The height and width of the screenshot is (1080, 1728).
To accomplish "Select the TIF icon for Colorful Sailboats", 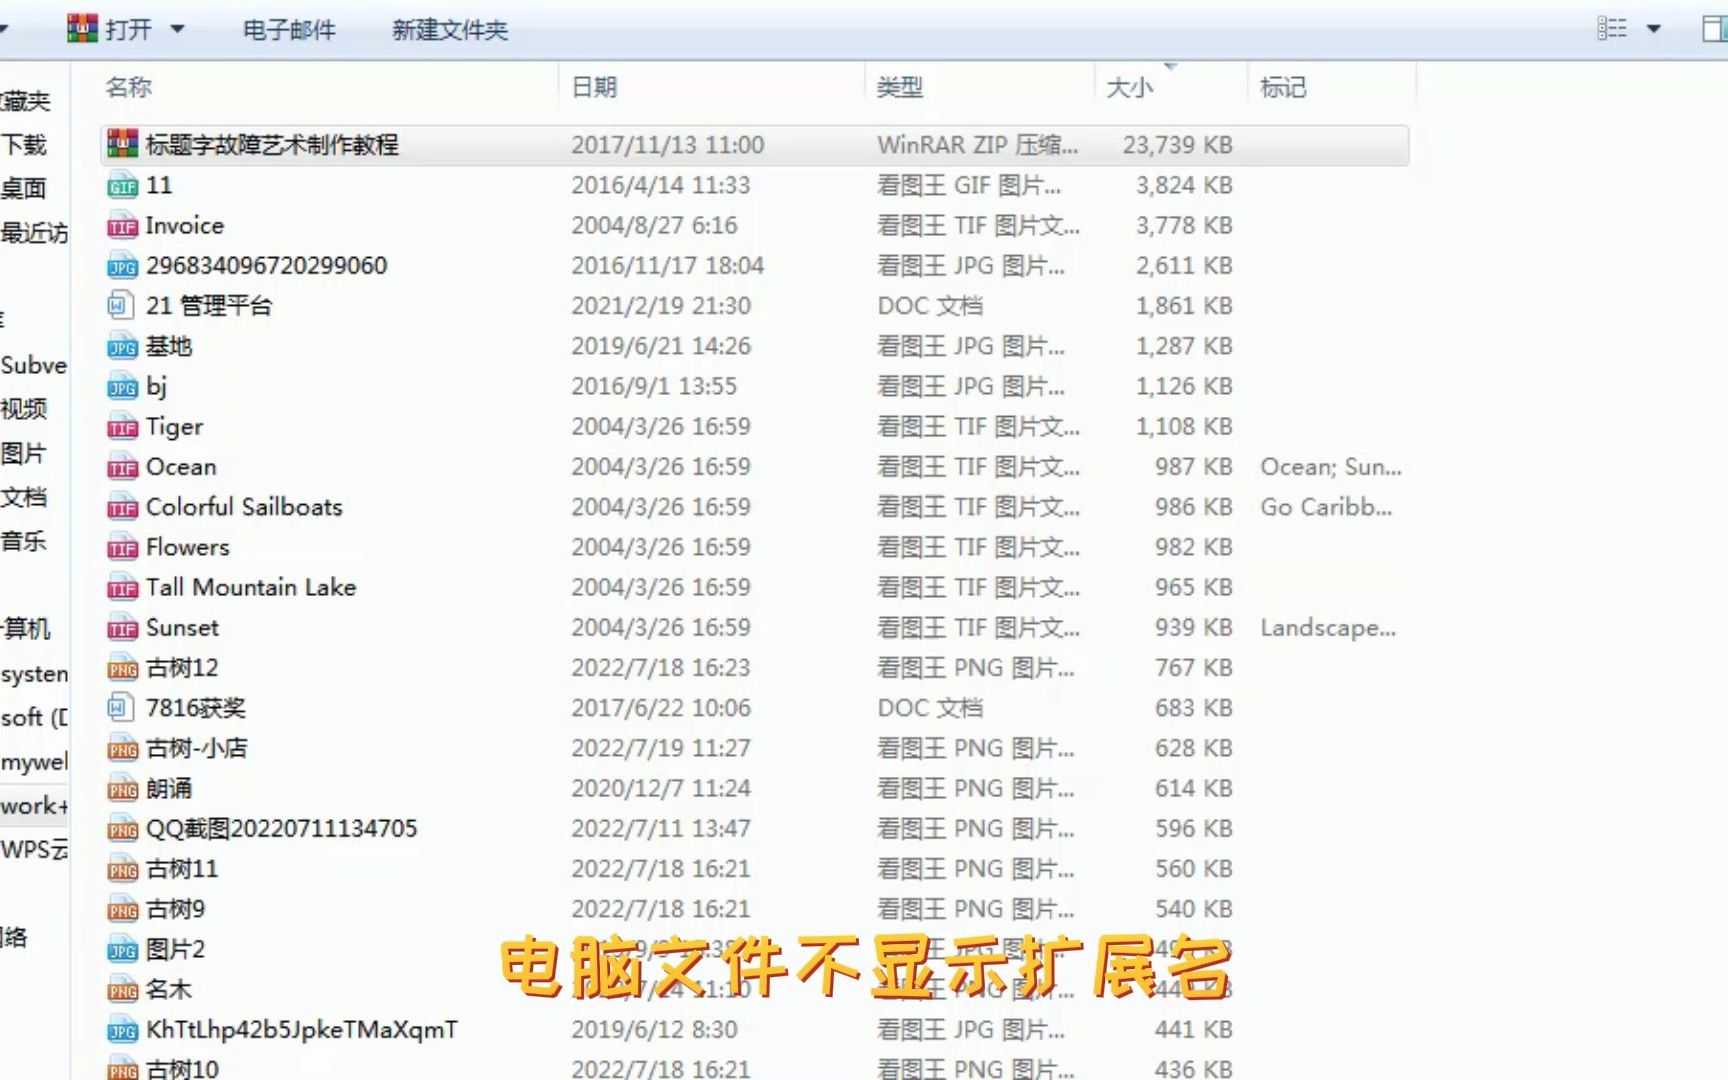I will (x=122, y=507).
